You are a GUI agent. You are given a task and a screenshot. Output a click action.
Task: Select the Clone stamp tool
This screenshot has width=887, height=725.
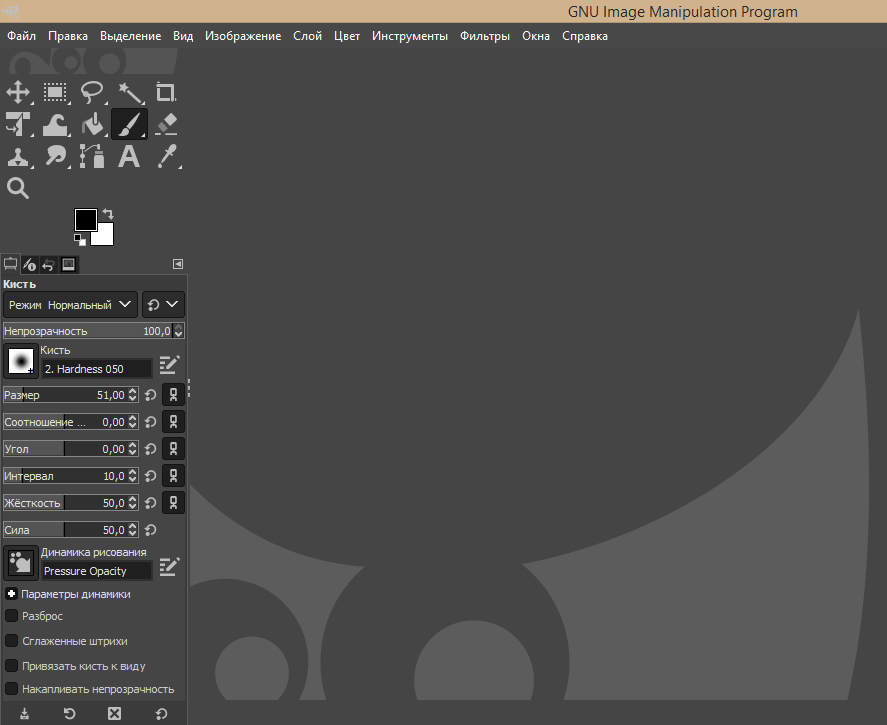(18, 156)
